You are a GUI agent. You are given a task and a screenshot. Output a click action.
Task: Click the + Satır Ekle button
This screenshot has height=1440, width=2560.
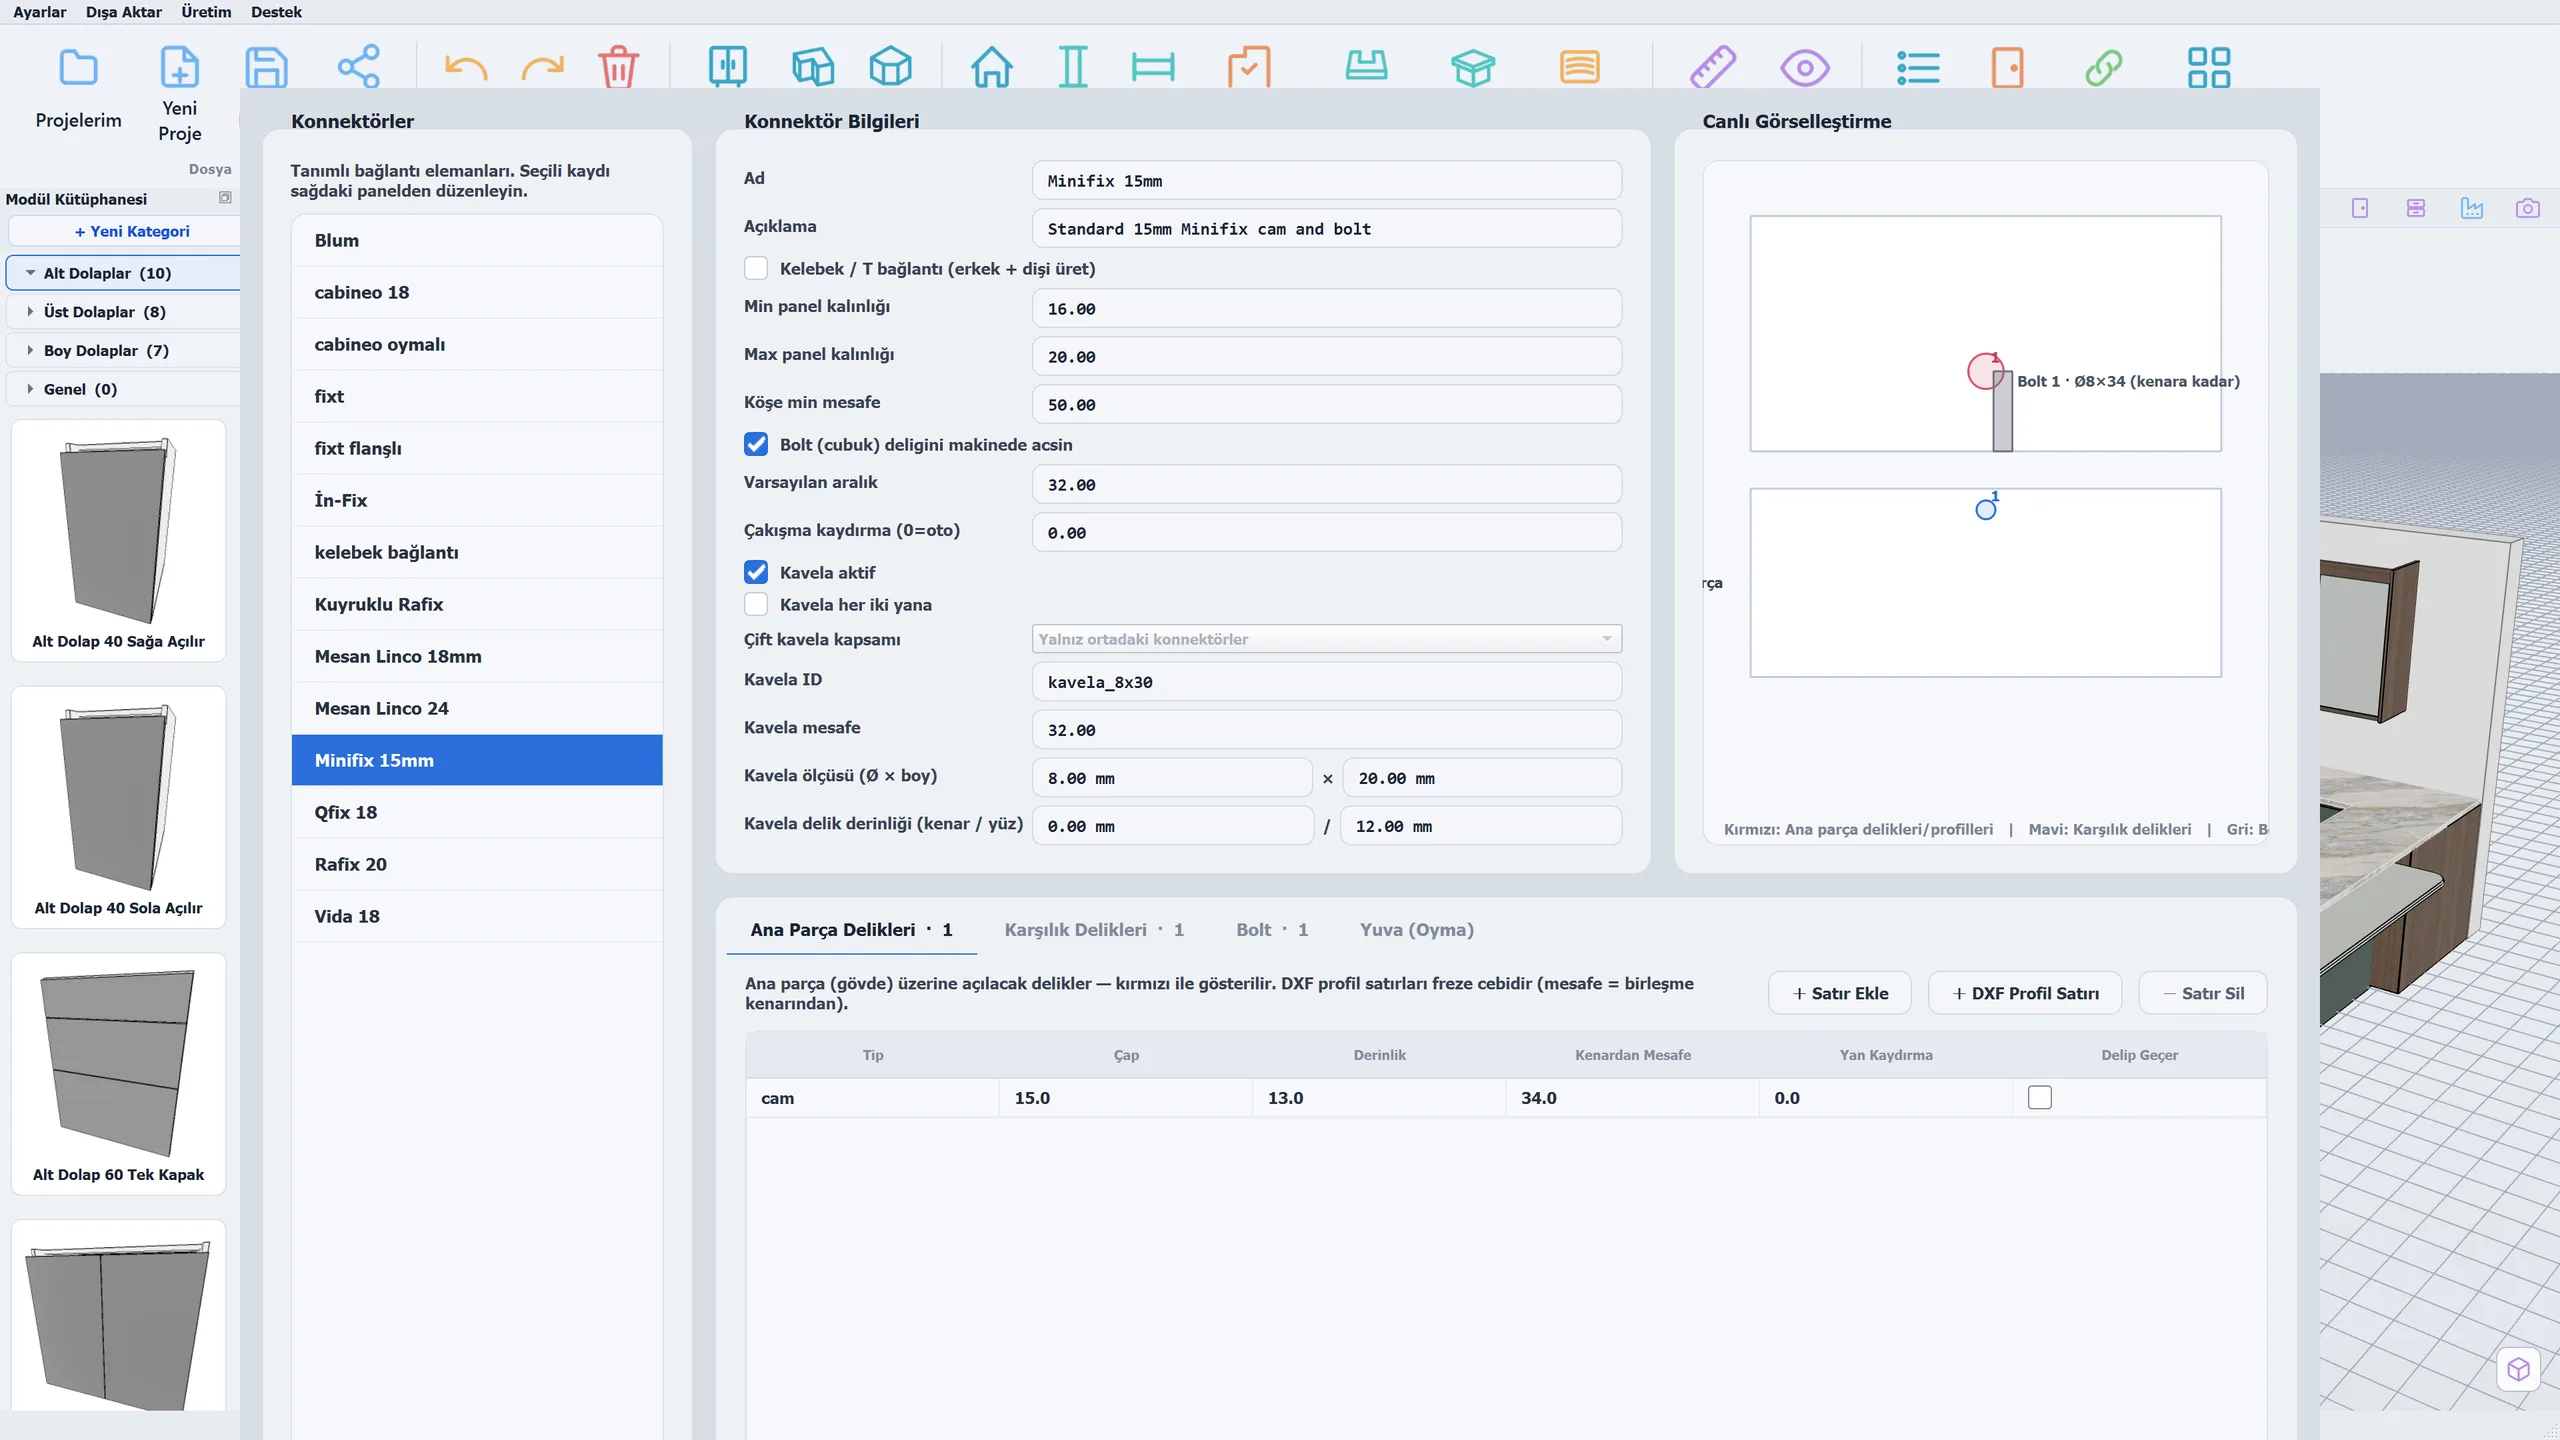pyautogui.click(x=1840, y=993)
